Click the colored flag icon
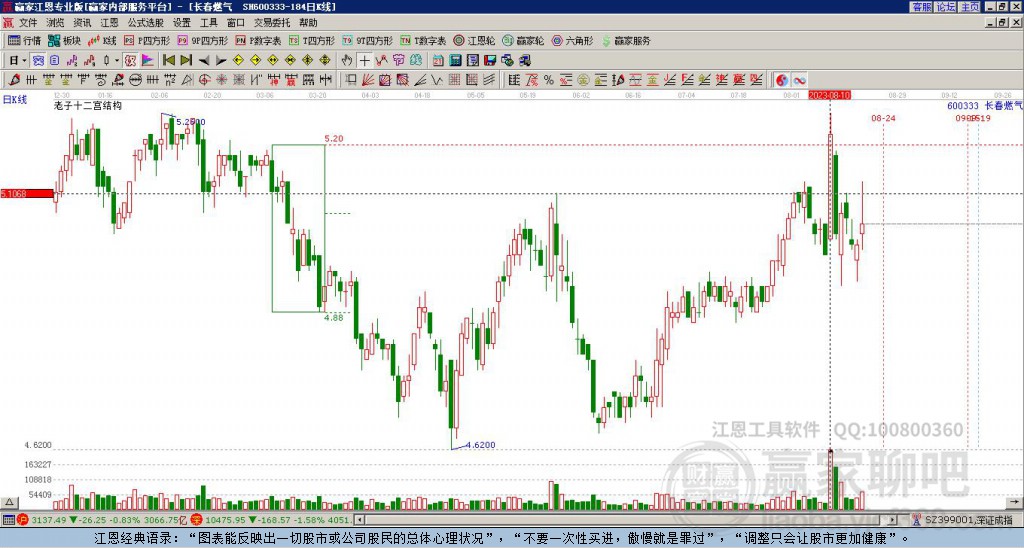The height and width of the screenshot is (548, 1024). (x=148, y=60)
